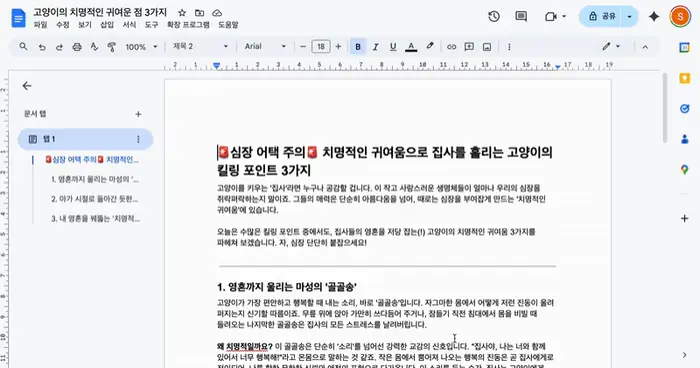Screen dimensions: 700x368
Task: Hide the side panel with bottom chevron
Action: point(684,355)
